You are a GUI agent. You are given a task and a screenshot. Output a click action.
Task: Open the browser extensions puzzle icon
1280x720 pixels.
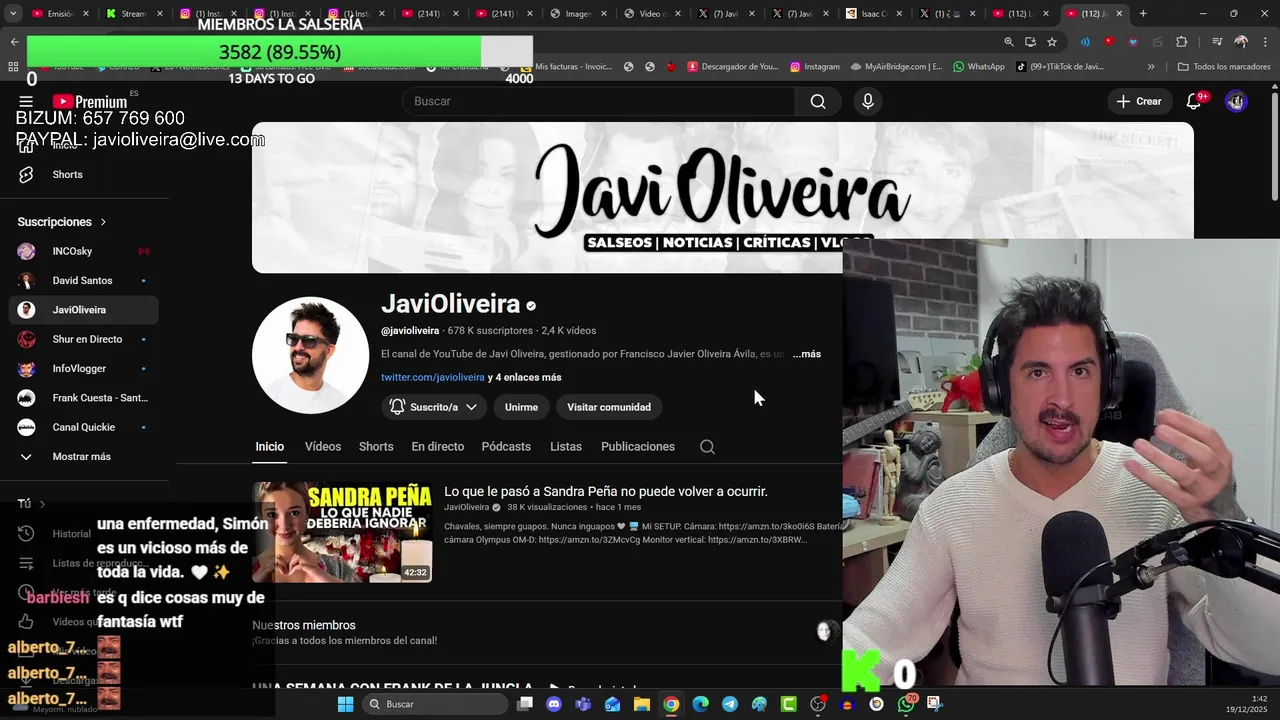1181,42
